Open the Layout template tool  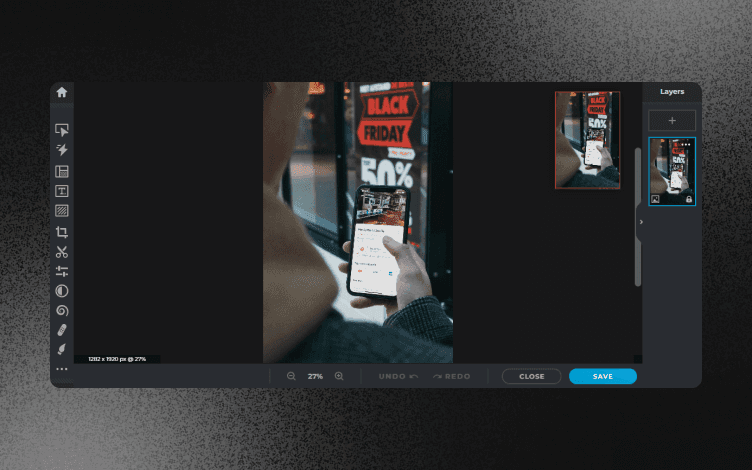[61, 171]
